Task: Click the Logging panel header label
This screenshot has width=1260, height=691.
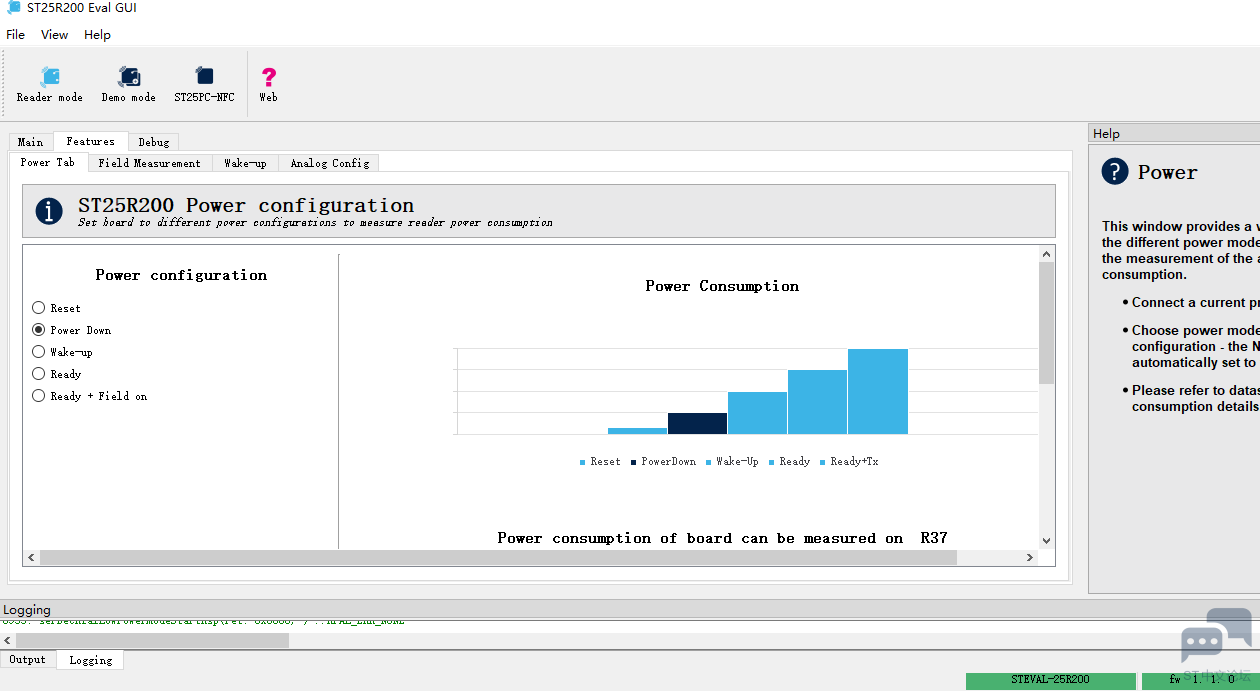Action: point(27,610)
